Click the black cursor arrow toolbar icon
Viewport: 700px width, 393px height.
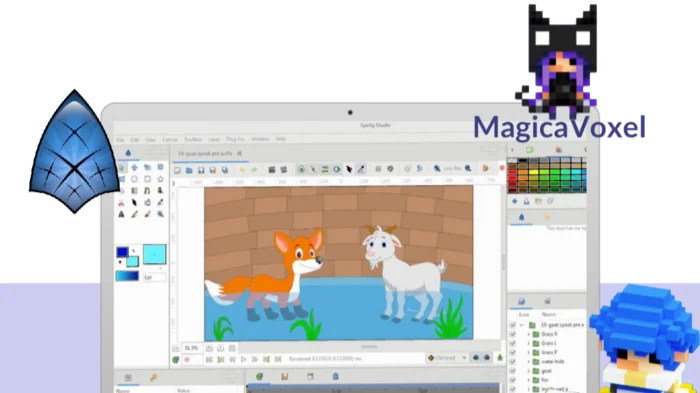coord(349,169)
